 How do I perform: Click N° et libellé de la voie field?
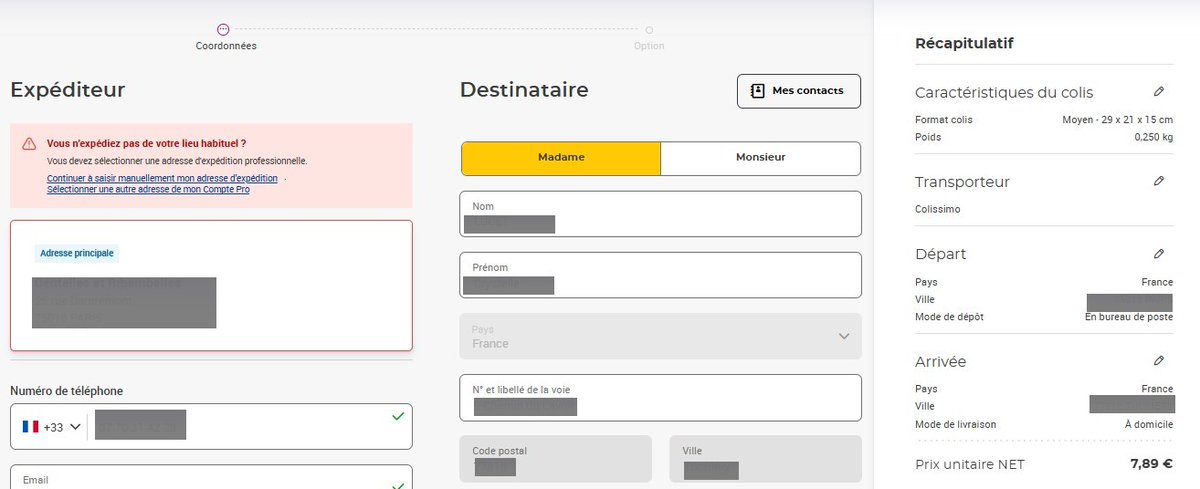click(x=661, y=397)
